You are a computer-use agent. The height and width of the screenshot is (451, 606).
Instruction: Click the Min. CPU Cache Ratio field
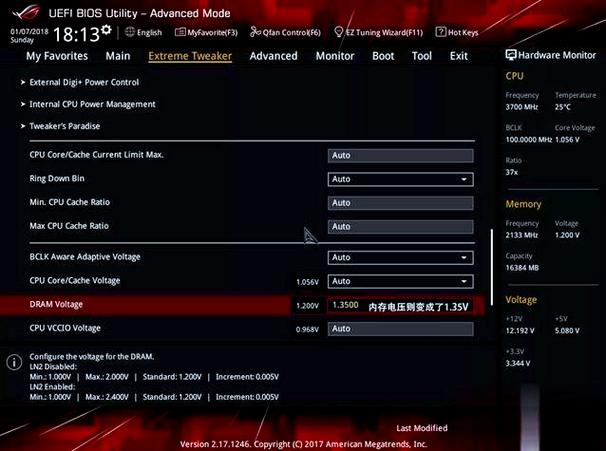[x=400, y=203]
